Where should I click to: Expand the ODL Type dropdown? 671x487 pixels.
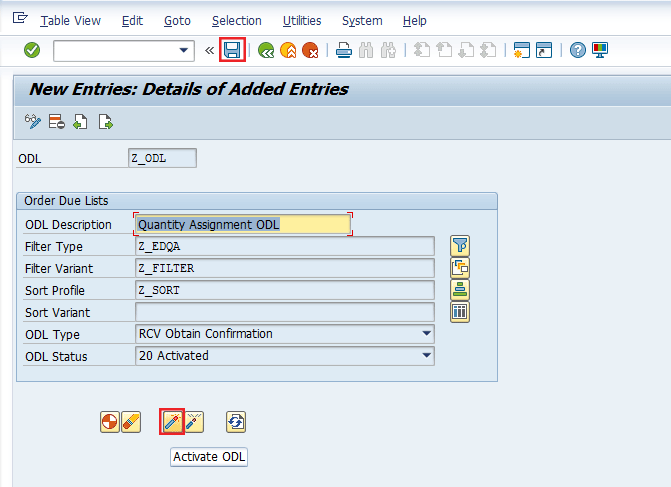tap(427, 334)
